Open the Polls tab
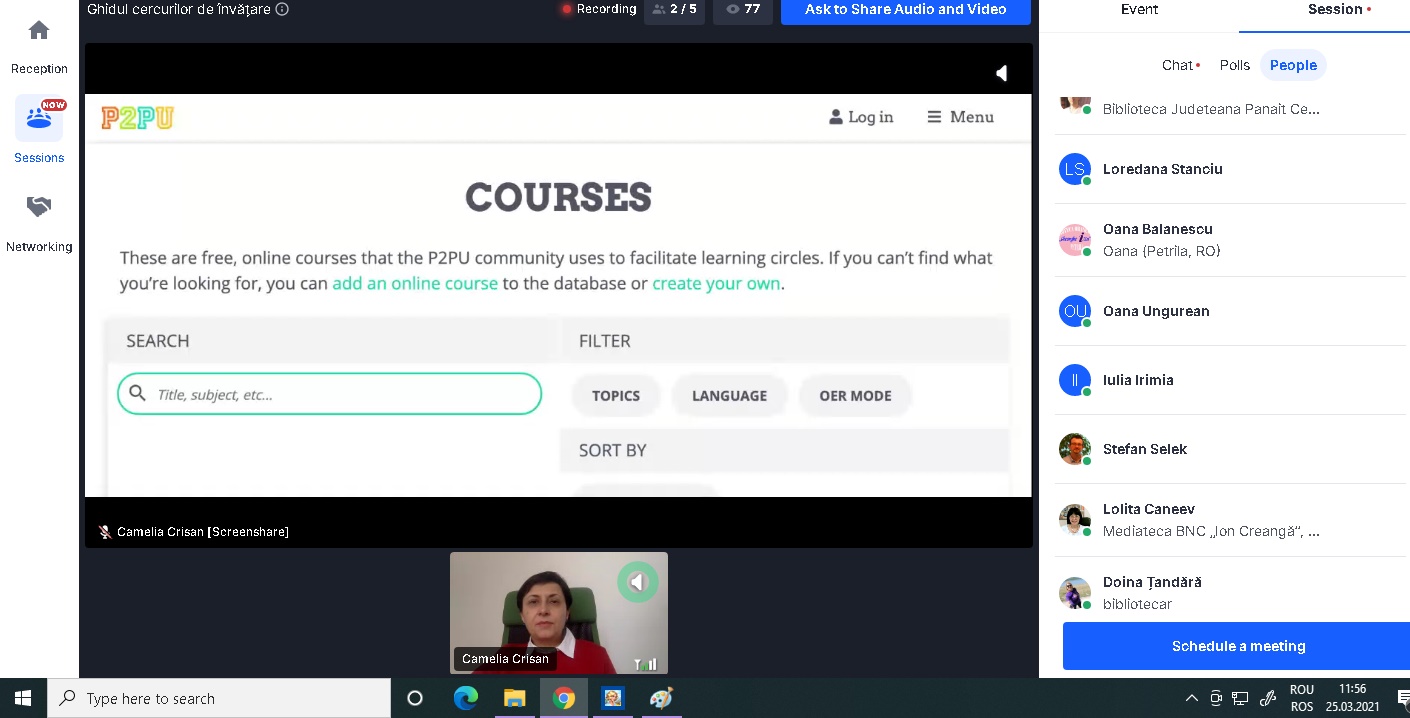 pos(1234,65)
